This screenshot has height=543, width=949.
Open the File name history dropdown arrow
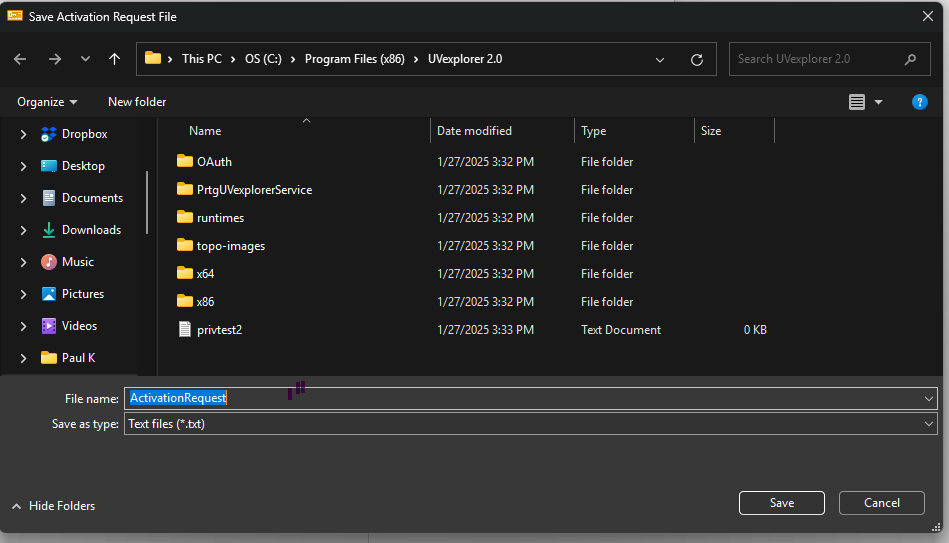click(x=928, y=399)
